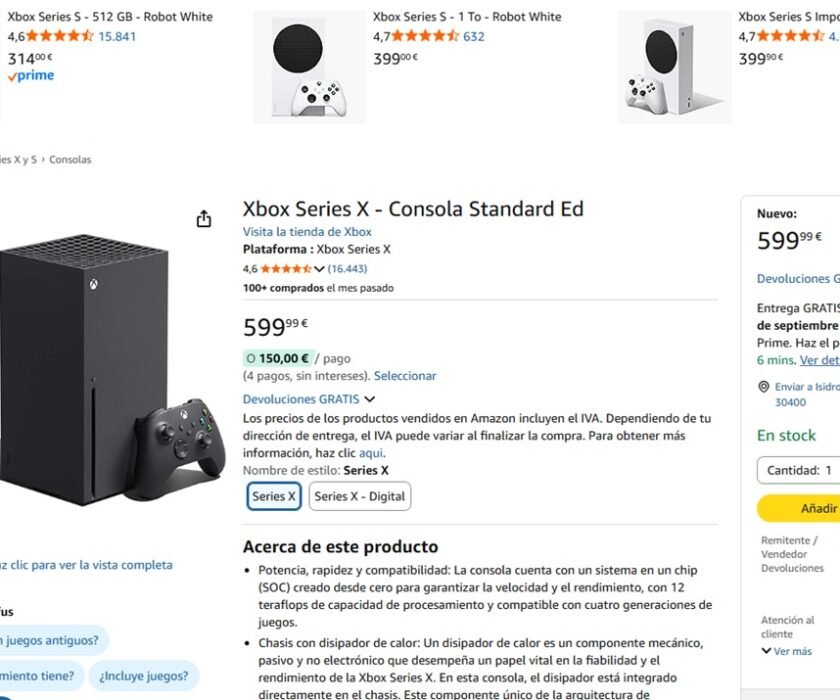Click the Seleccionar installments link
Screen dimensions: 840x700
tap(405, 376)
